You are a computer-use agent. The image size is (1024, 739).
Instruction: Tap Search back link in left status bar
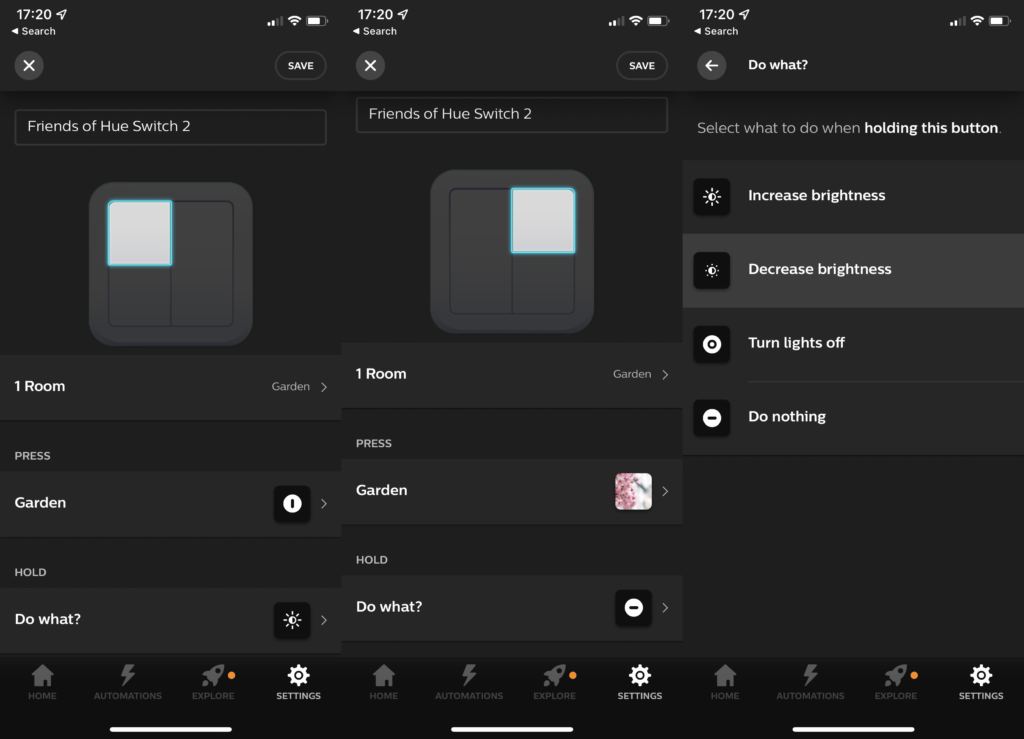pyautogui.click(x=33, y=31)
